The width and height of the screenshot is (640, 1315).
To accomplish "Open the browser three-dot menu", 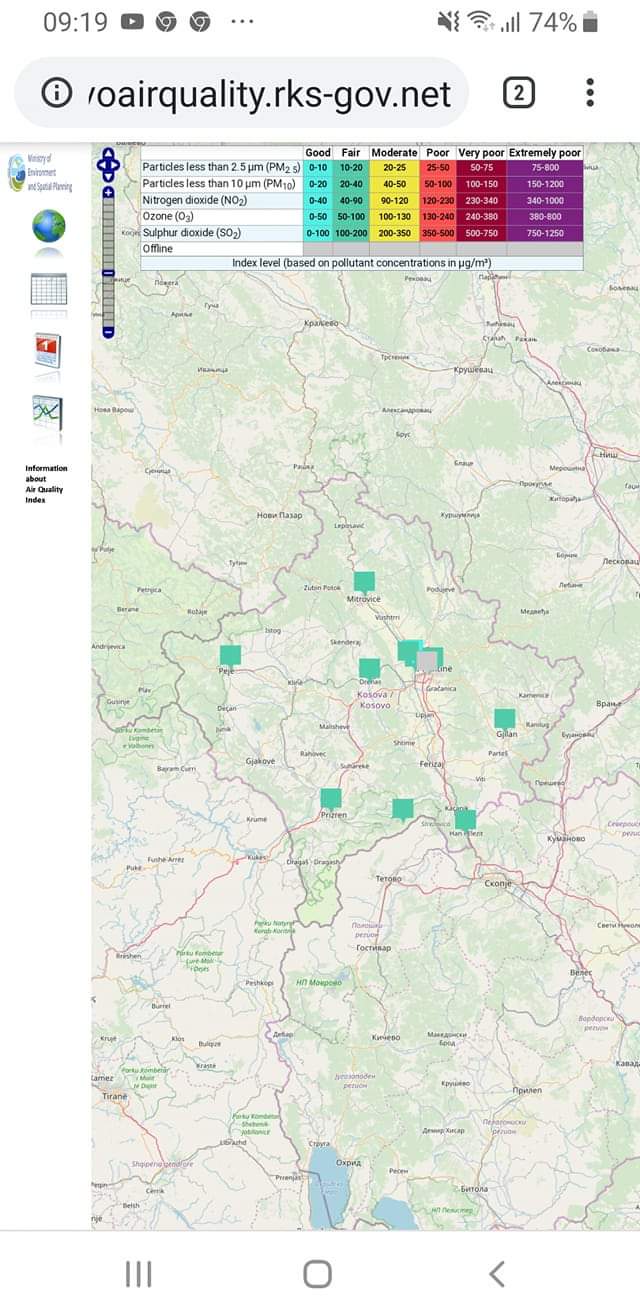I will click(x=590, y=93).
